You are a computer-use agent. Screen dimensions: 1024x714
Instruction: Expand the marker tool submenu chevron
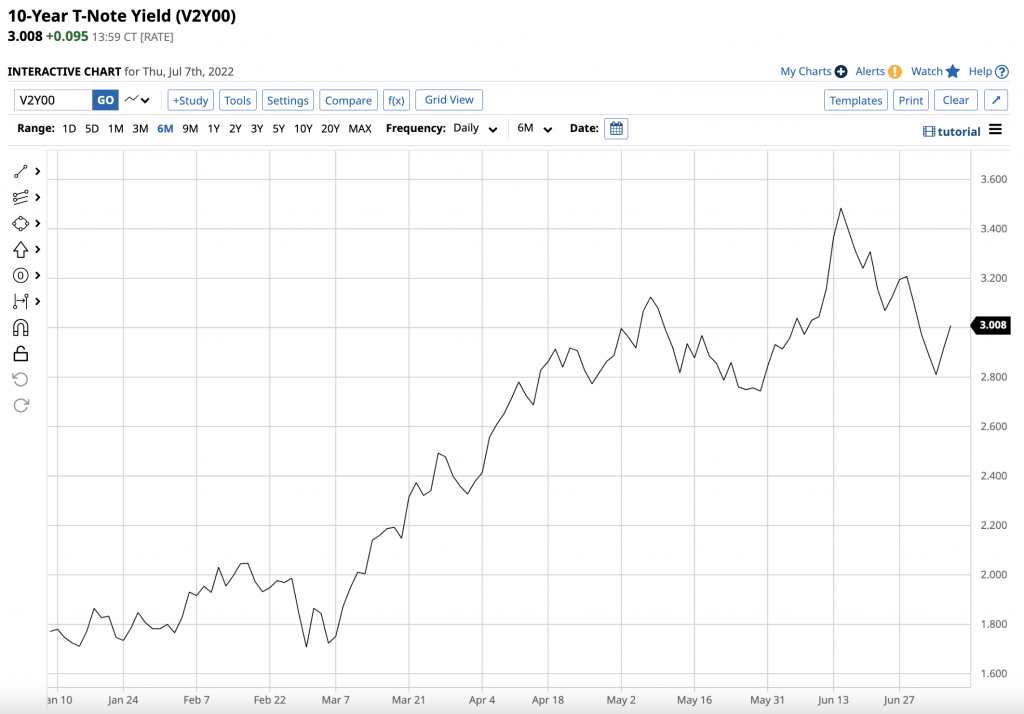pyautogui.click(x=38, y=276)
